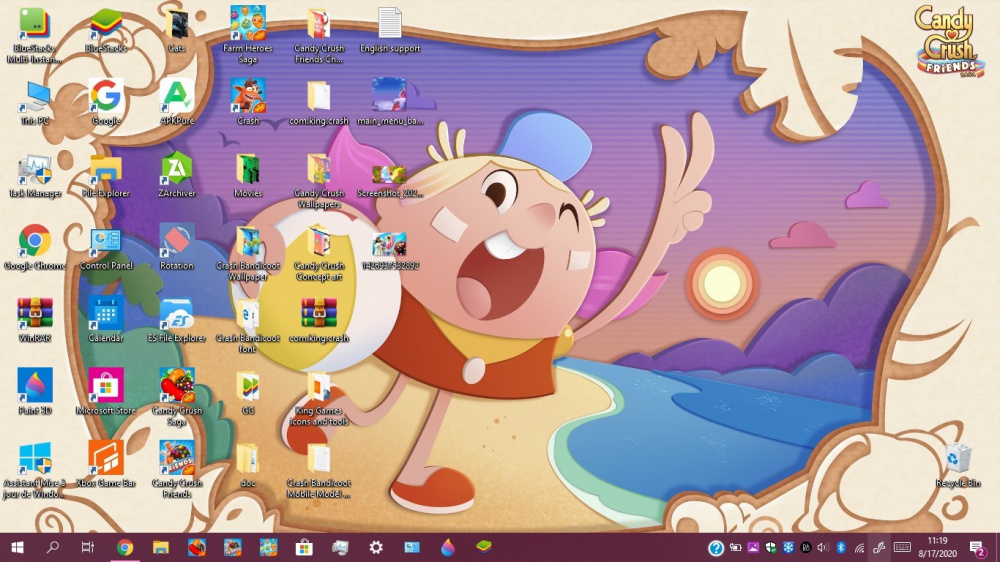1000x562 pixels.
Task: Open Task View from the taskbar
Action: 88,547
